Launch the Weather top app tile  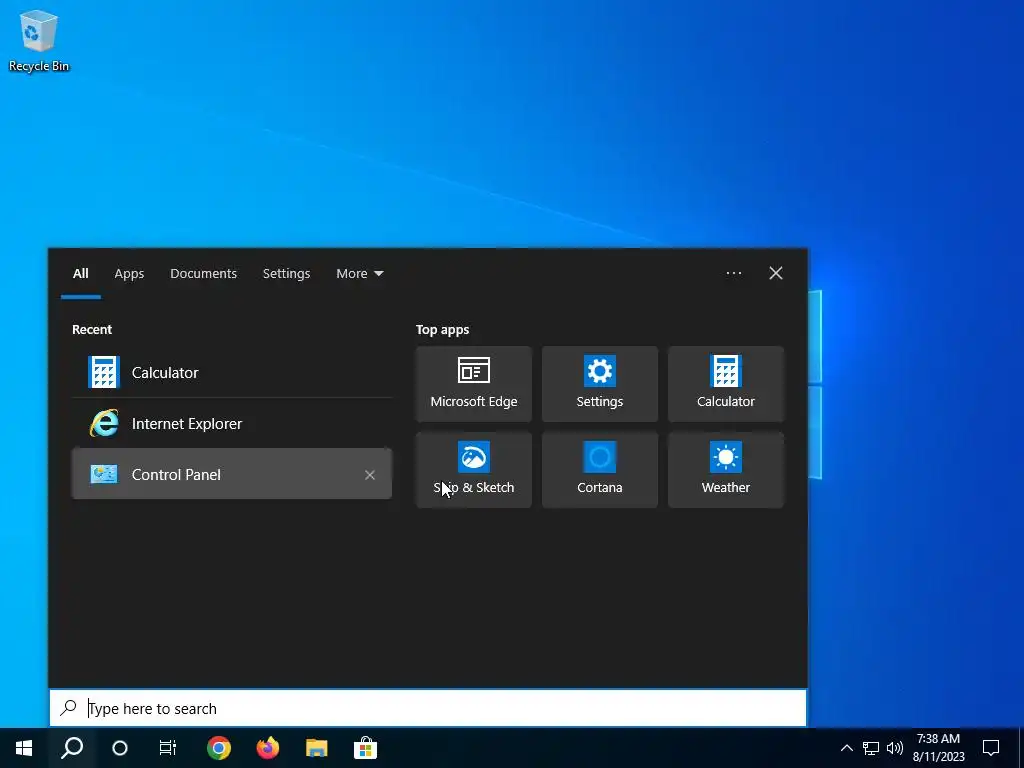point(726,470)
